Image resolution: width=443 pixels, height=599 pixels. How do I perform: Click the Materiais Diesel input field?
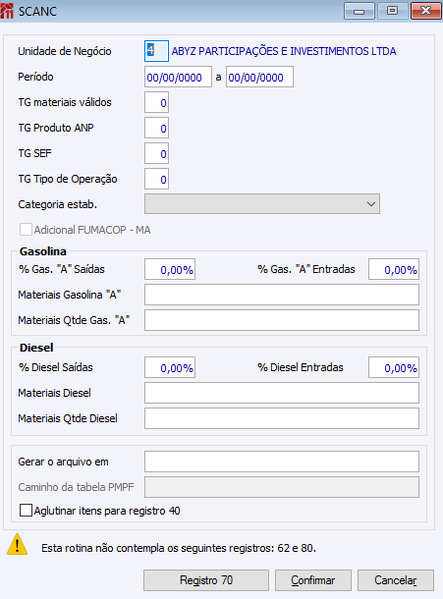coord(282,393)
